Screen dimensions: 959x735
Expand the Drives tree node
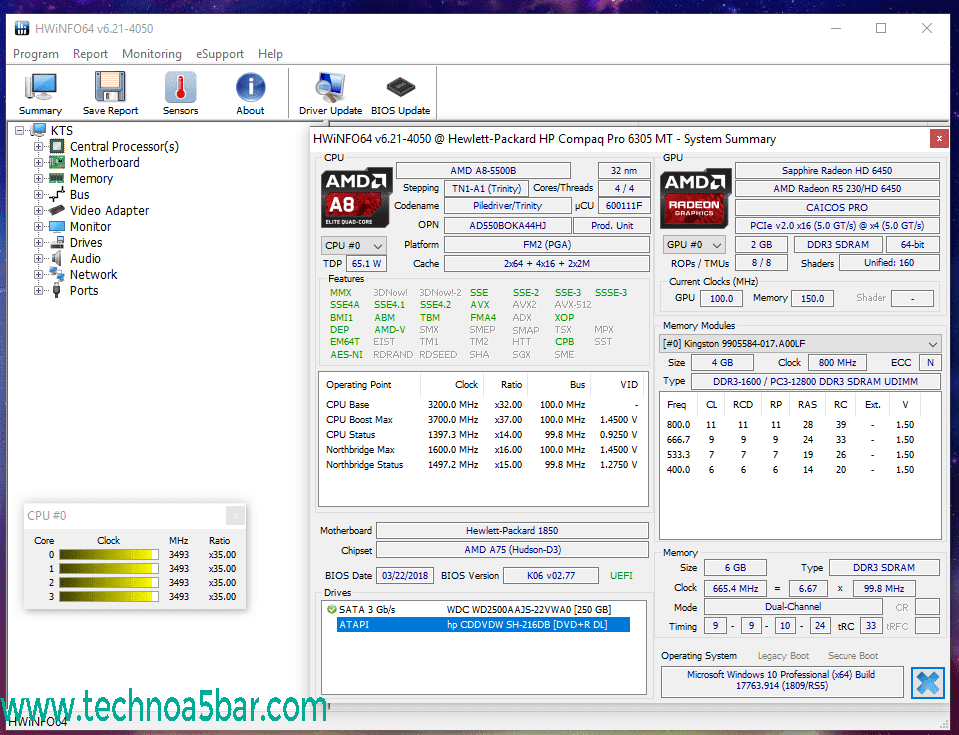(x=39, y=242)
